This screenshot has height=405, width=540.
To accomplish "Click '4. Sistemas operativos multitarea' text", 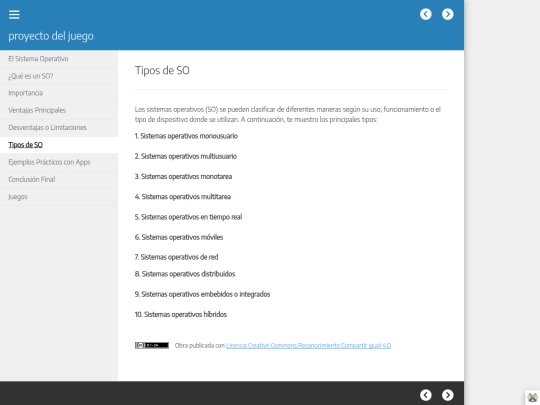I will click(183, 197).
